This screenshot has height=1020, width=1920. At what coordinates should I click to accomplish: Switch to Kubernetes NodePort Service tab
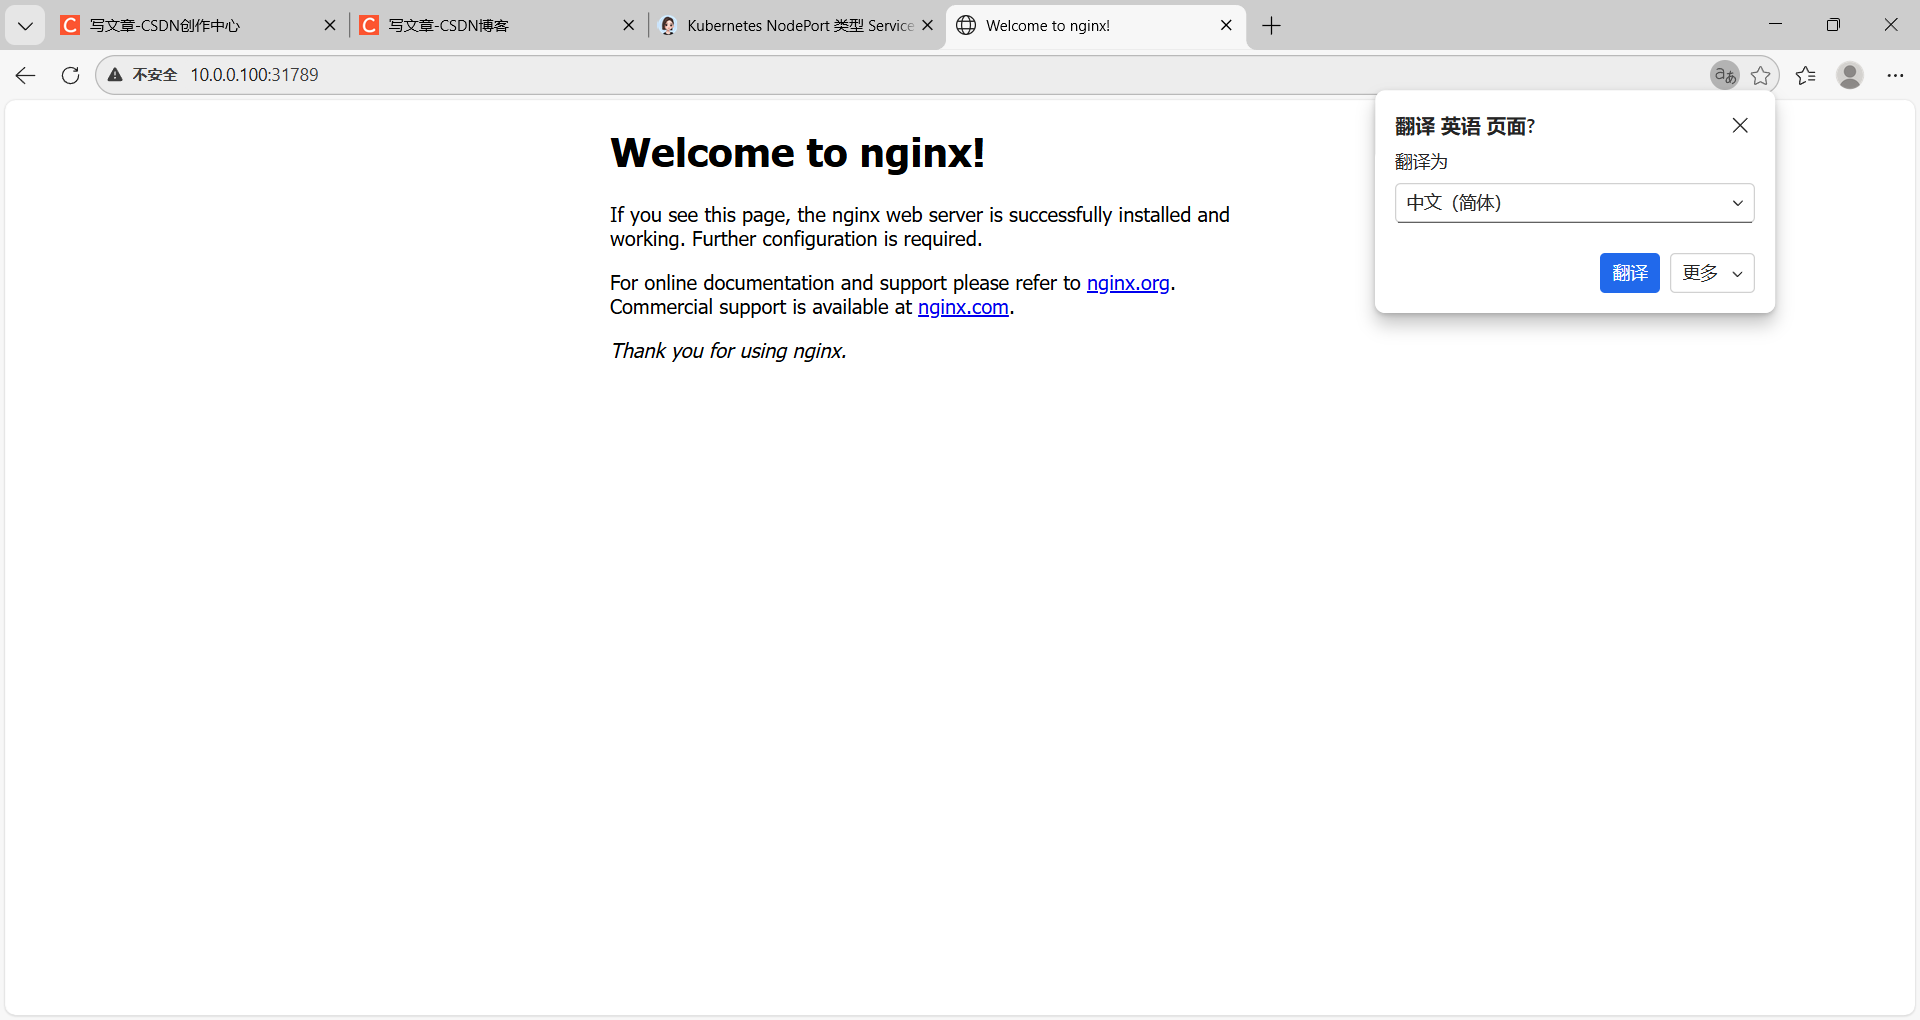(796, 26)
